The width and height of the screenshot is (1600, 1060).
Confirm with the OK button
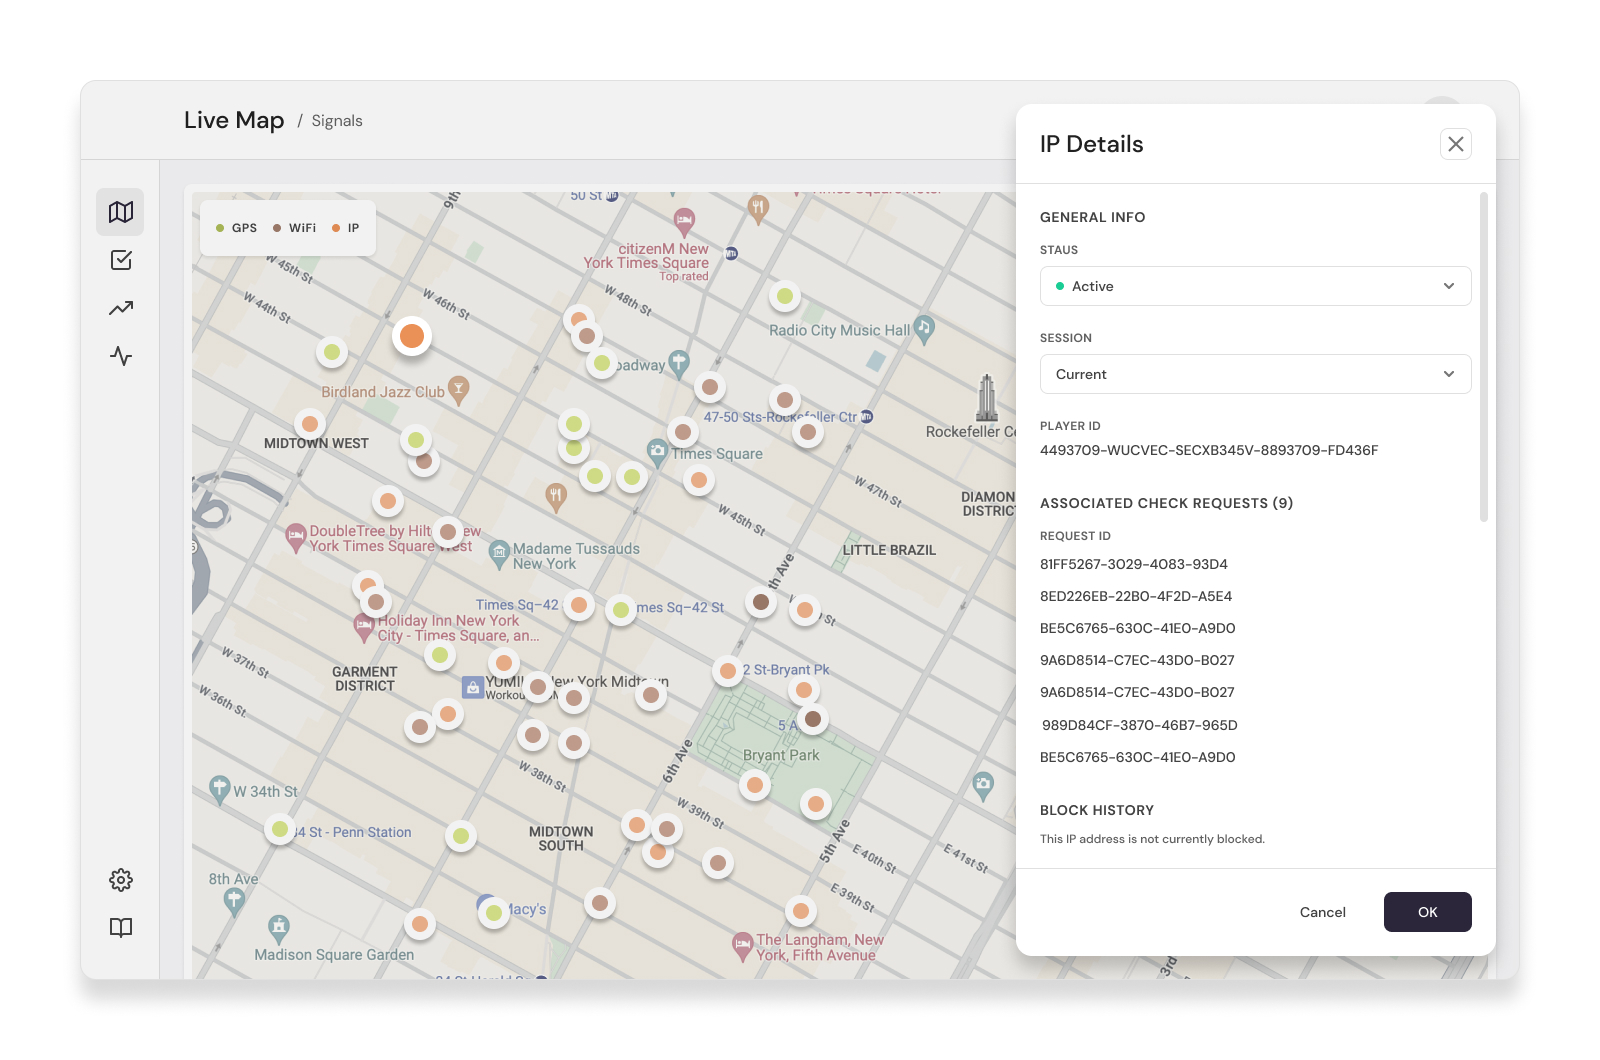pyautogui.click(x=1428, y=912)
